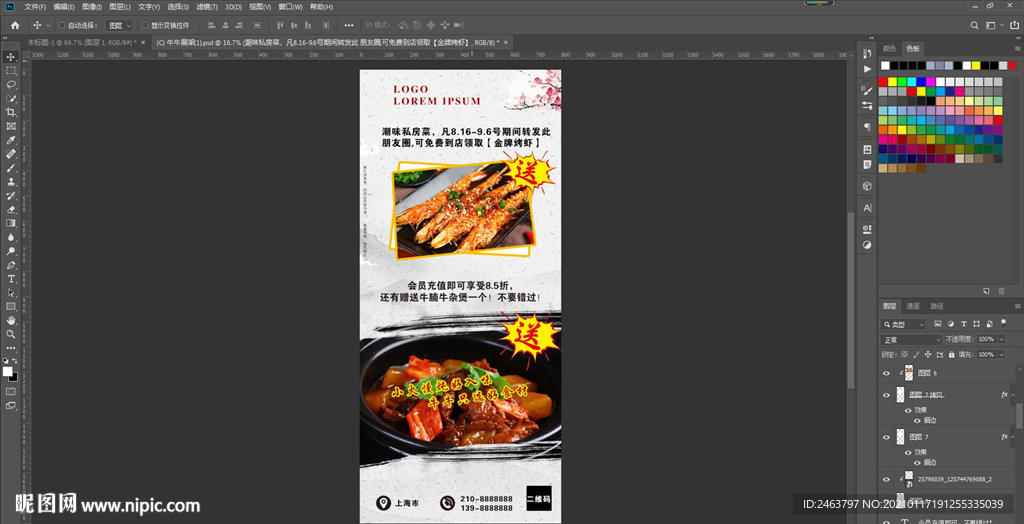The image size is (1024, 524).
Task: Hide layer 图层 7 拷贝 via eye icon
Action: (886, 395)
